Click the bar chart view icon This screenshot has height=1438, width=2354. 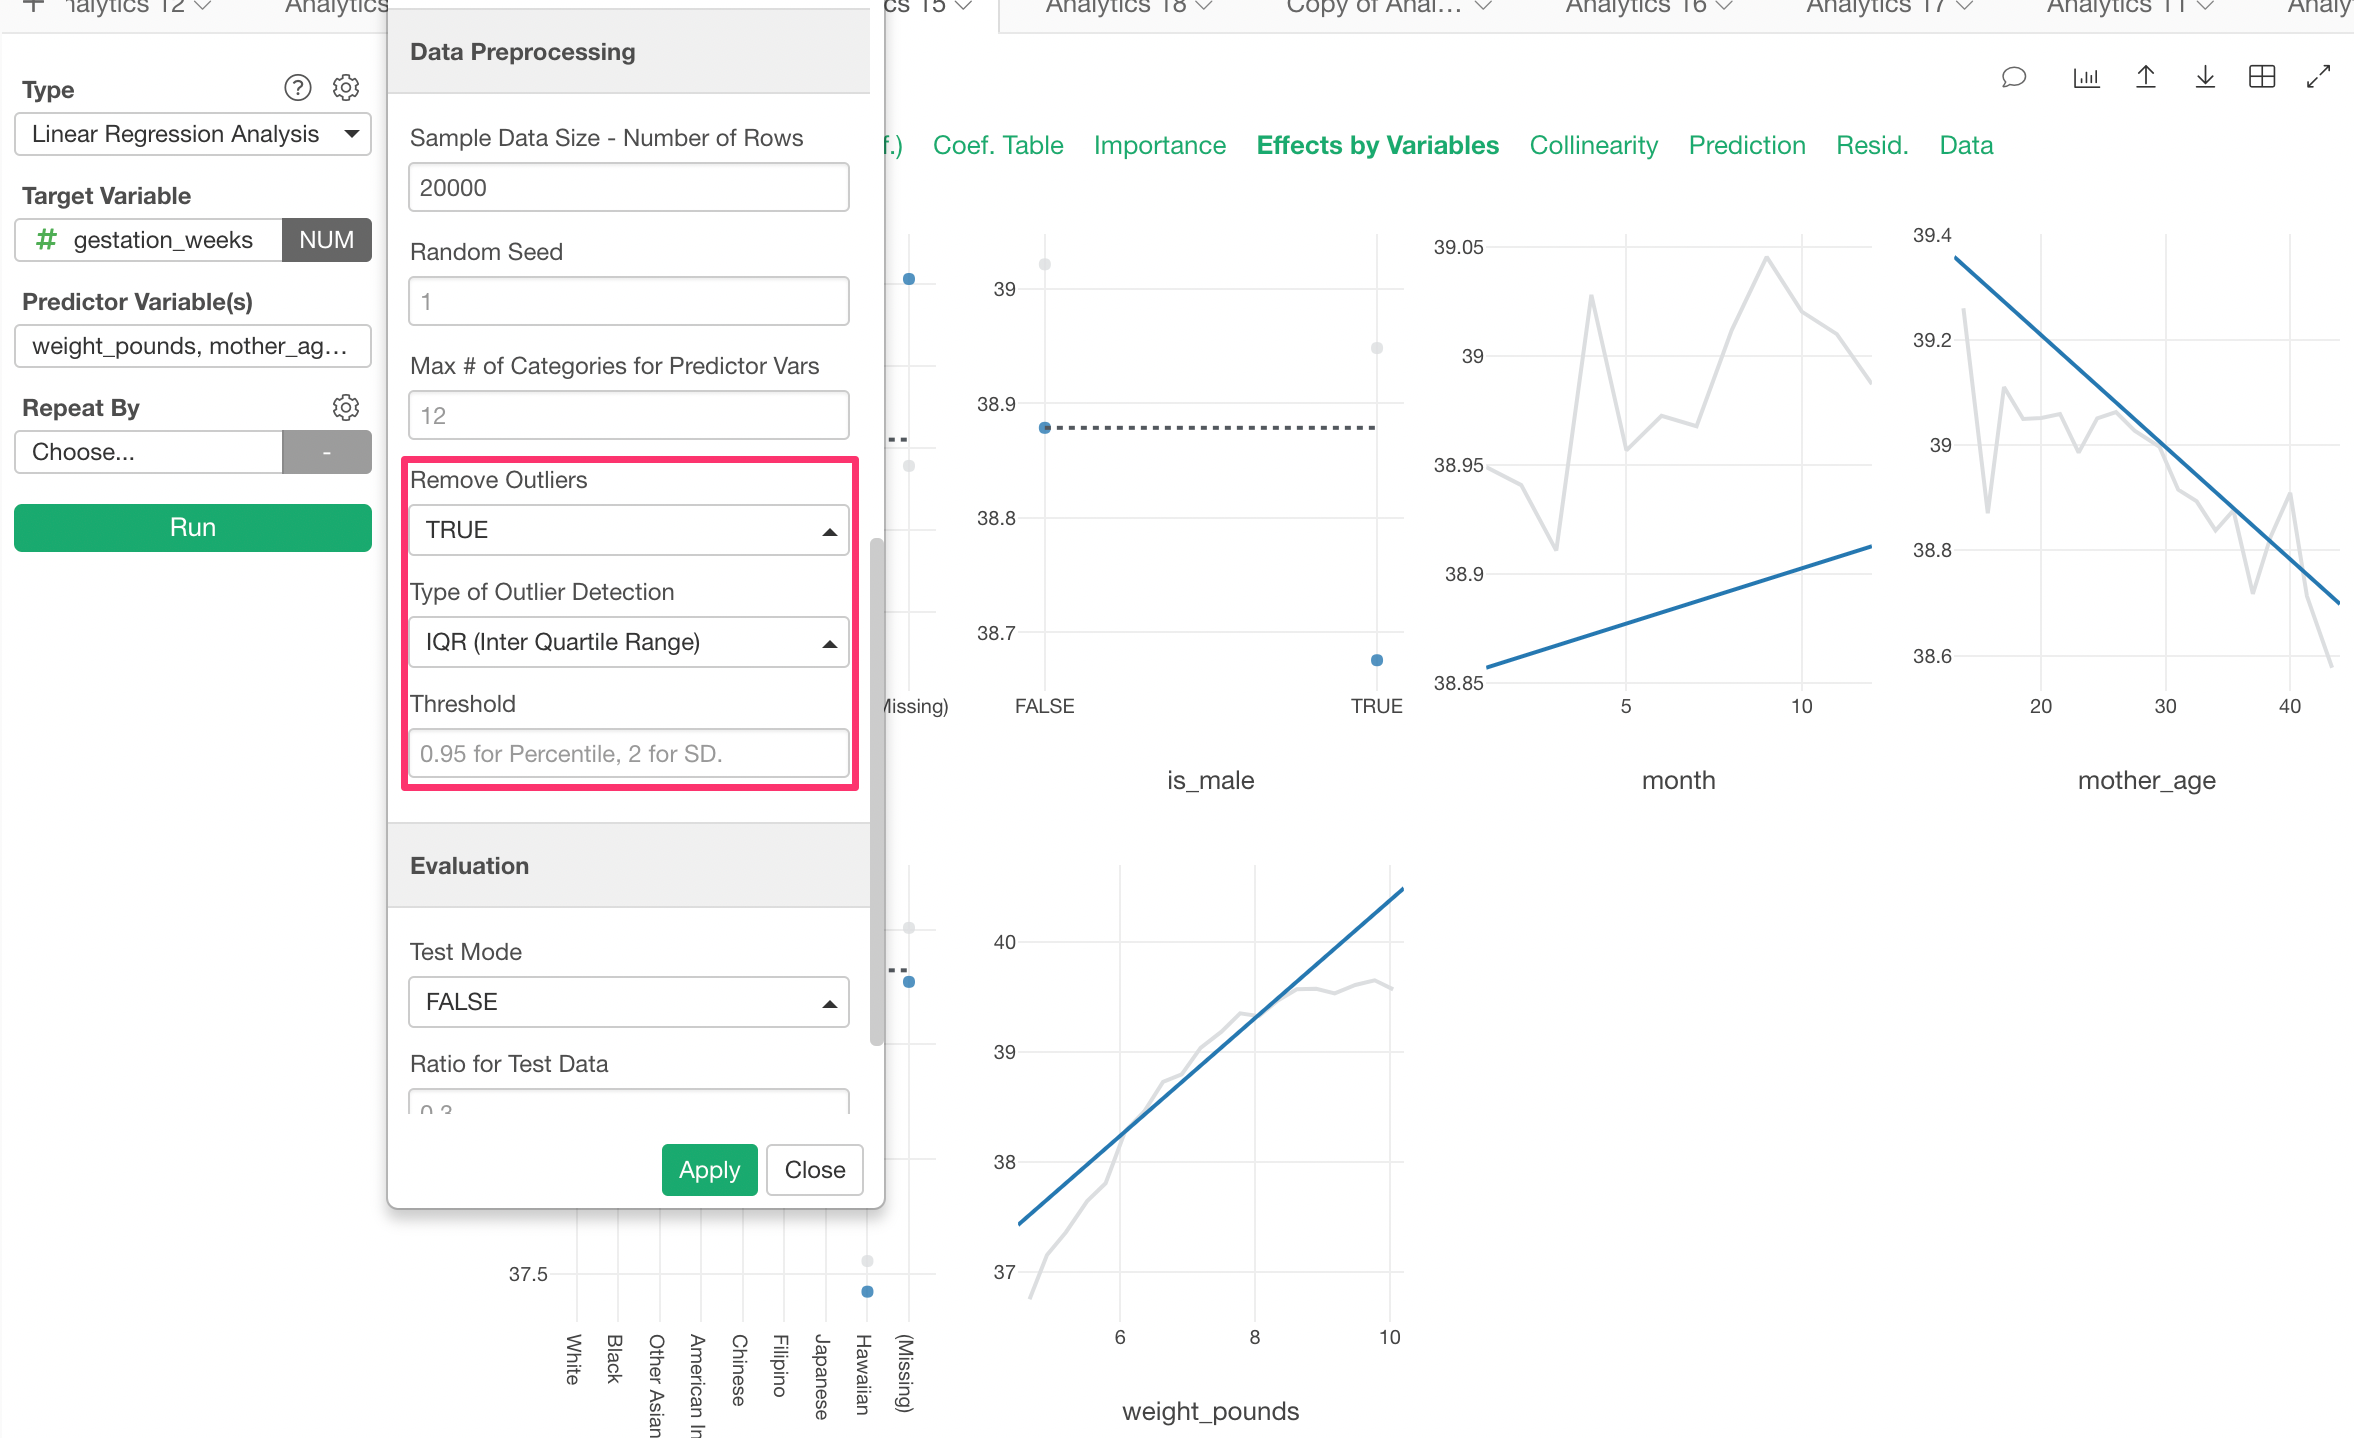[2086, 77]
